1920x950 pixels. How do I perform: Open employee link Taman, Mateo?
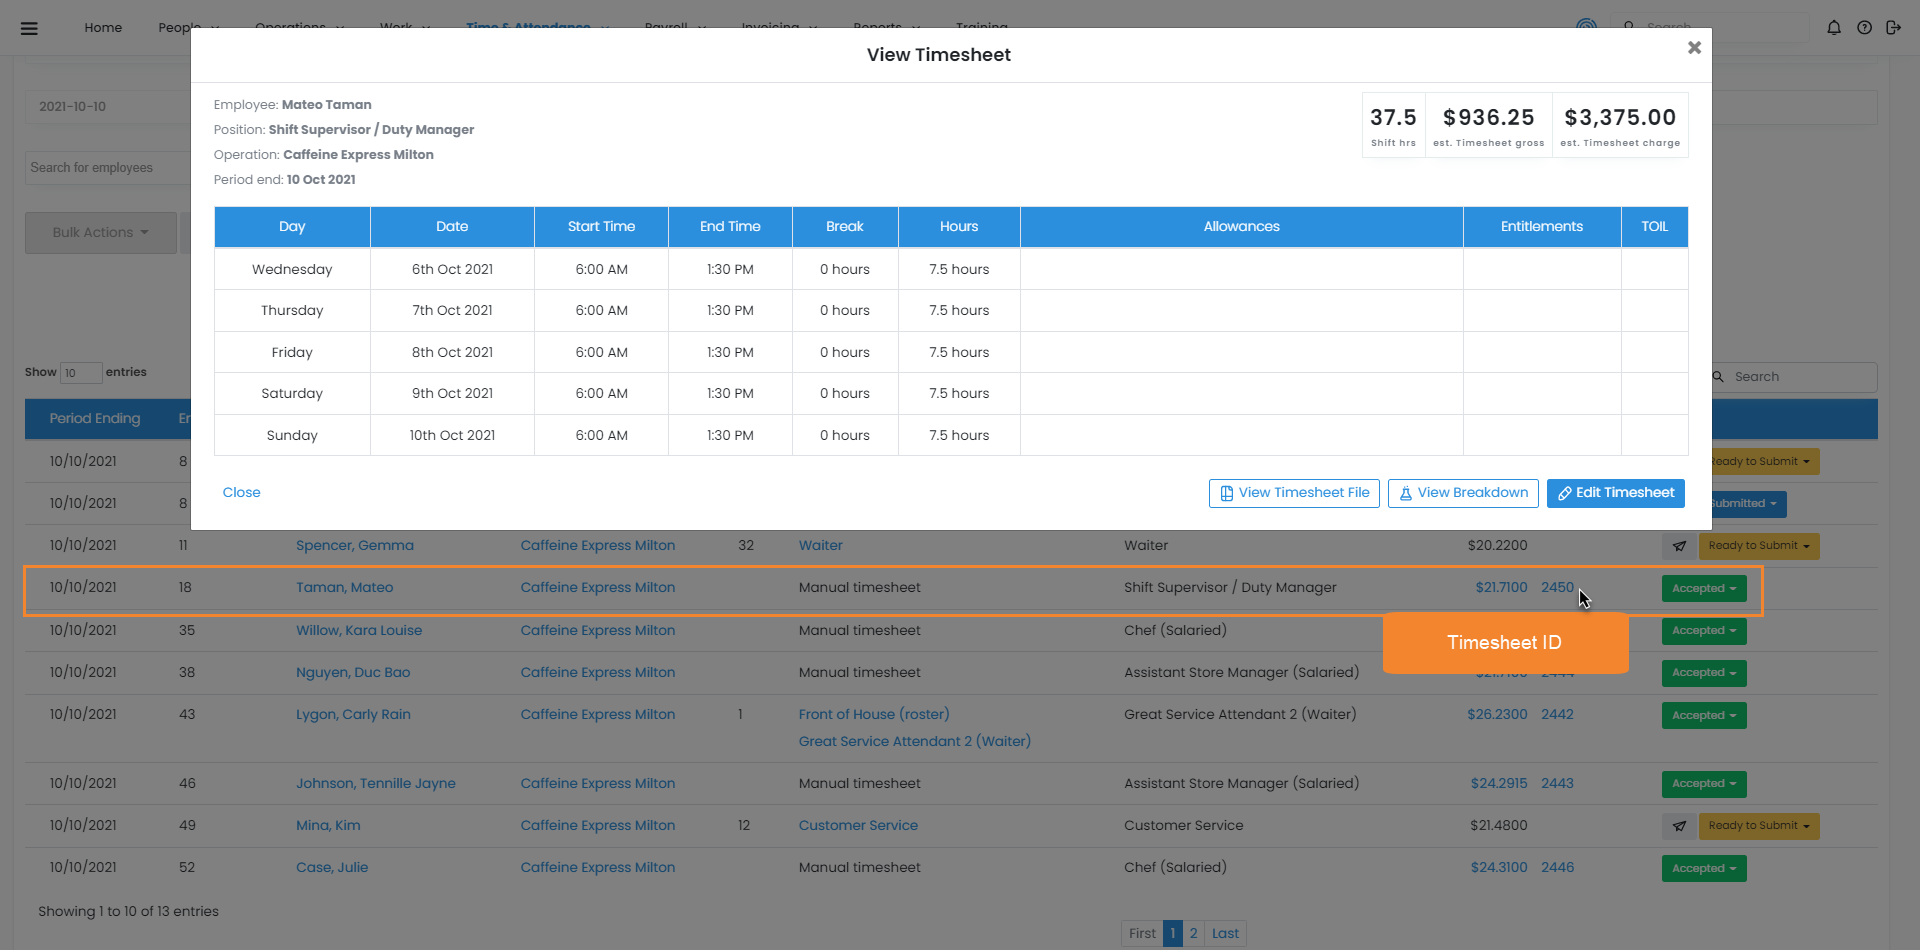tap(345, 587)
